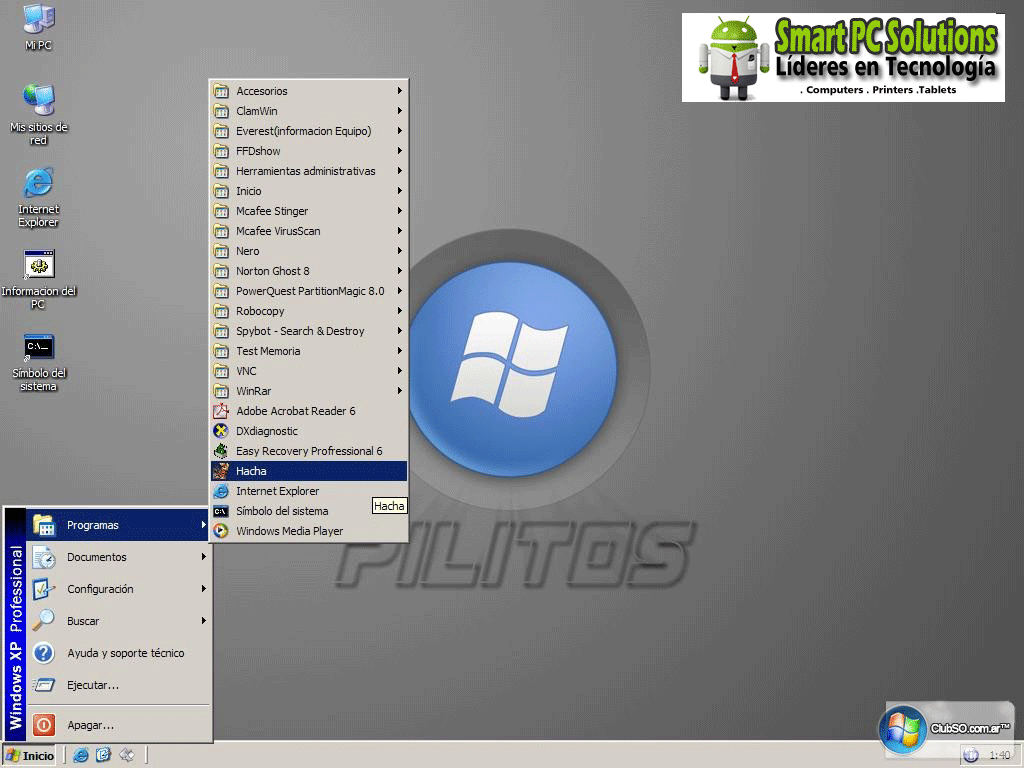Expand the FFDshow submenu arrow

tap(399, 151)
